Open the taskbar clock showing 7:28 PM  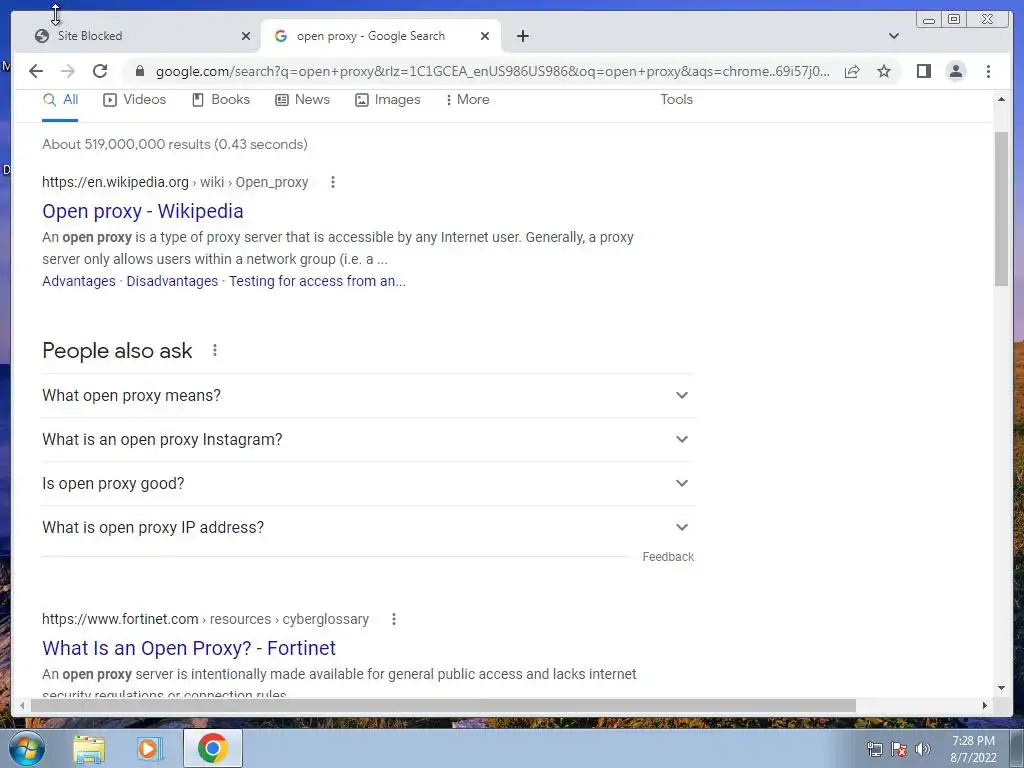[x=973, y=749]
